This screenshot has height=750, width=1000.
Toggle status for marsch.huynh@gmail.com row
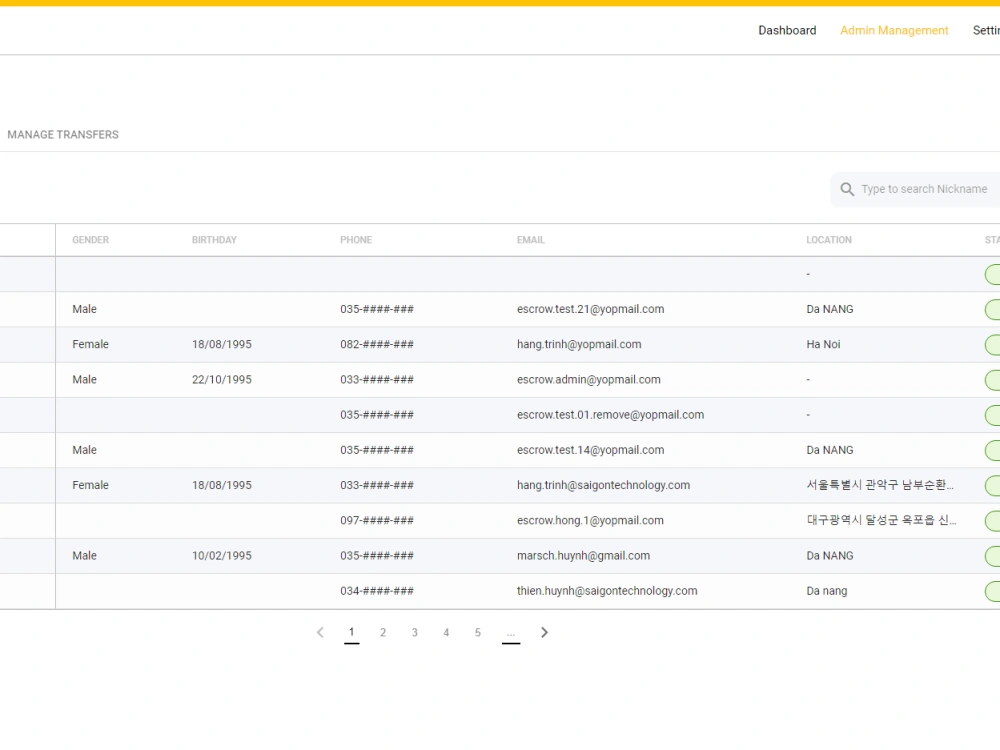point(993,555)
